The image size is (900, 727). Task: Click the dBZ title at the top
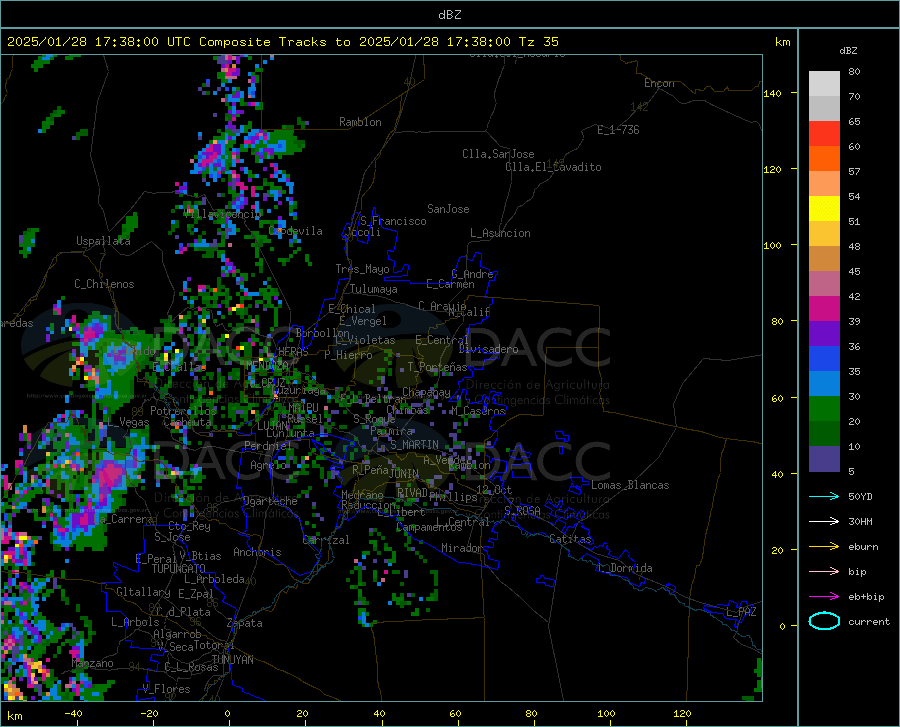coord(449,15)
